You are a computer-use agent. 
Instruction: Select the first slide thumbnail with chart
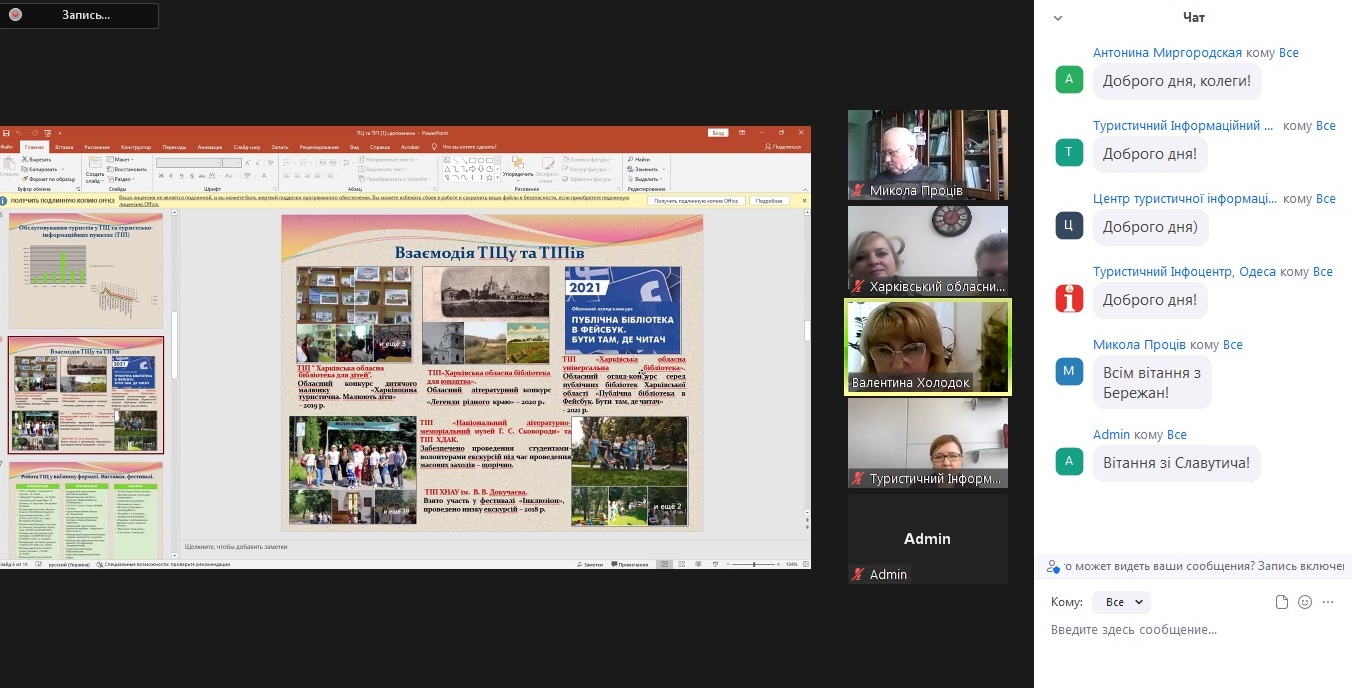coord(85,271)
